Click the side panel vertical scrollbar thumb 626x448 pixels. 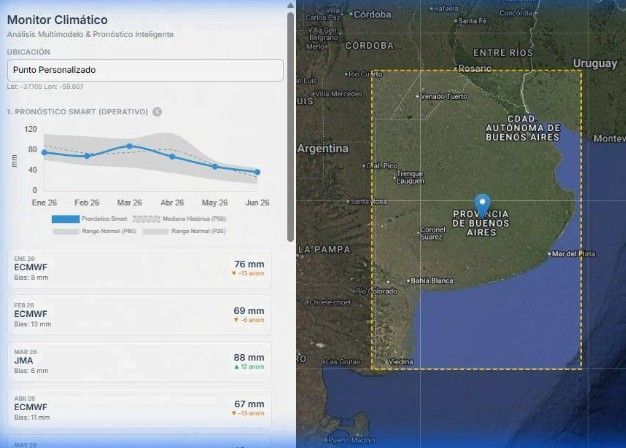pyautogui.click(x=291, y=126)
